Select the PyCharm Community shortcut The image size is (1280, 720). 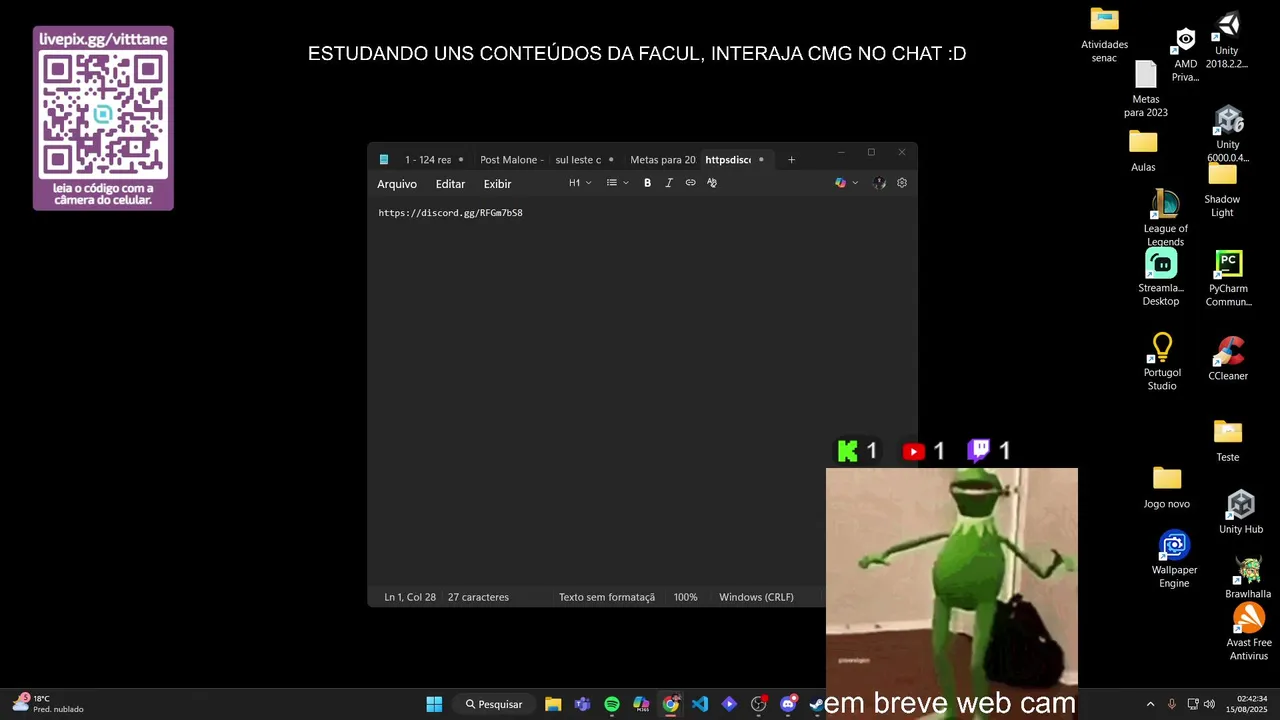click(1228, 279)
